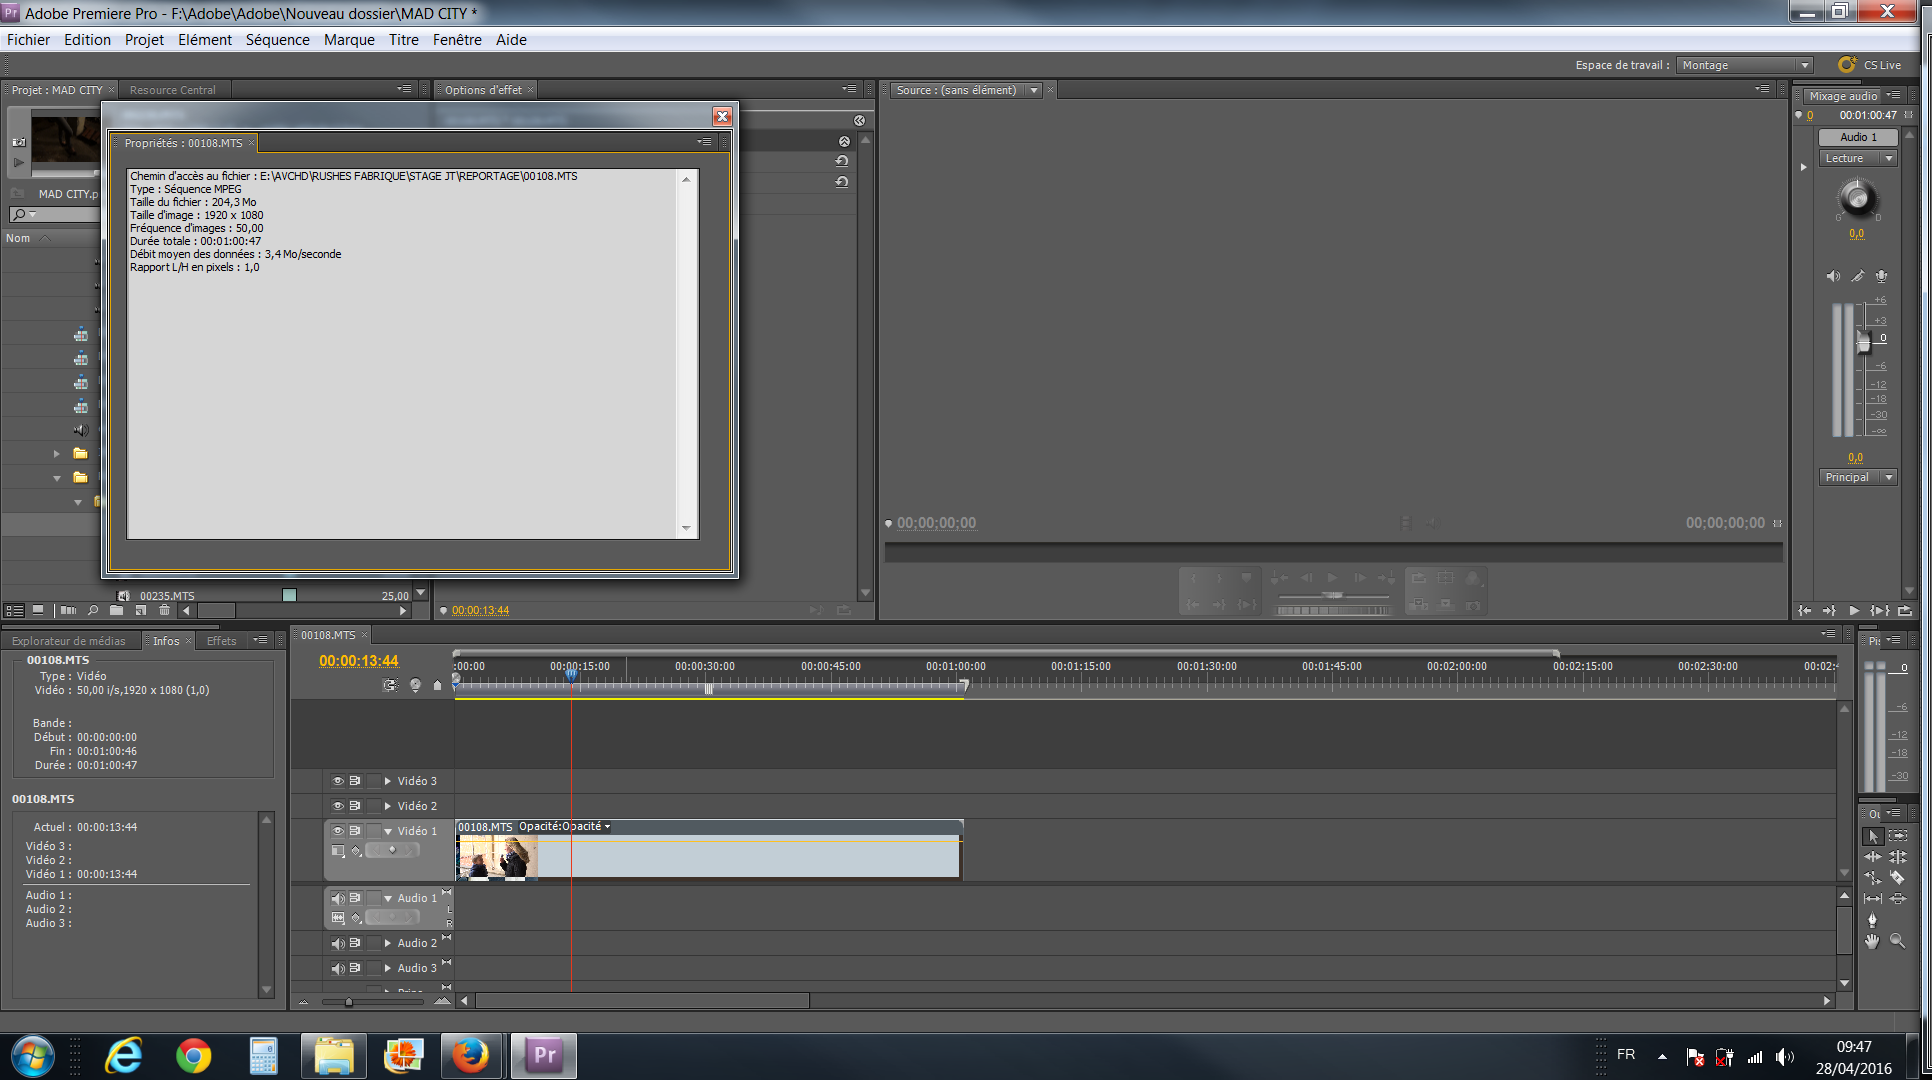The image size is (1932, 1080).
Task: Select the Rate Stretch tool
Action: click(1873, 878)
